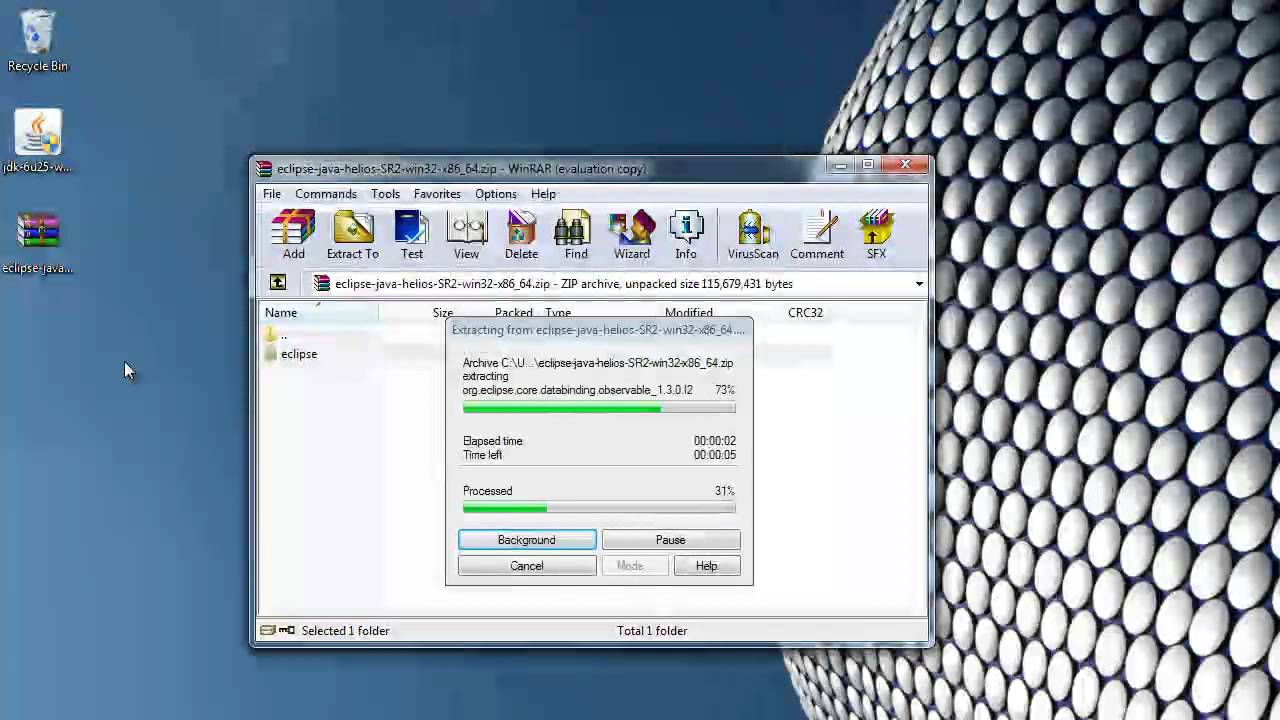Viewport: 1280px width, 720px height.
Task: Click the View file icon
Action: (466, 235)
